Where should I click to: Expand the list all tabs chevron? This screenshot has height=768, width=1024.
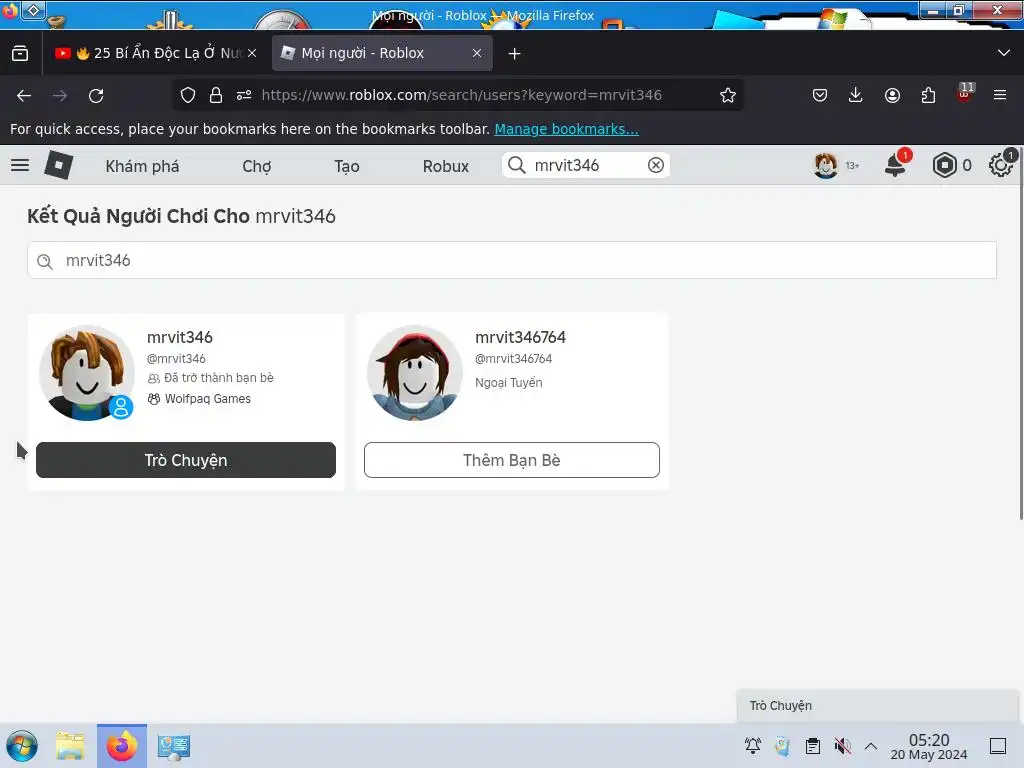[x=1004, y=53]
